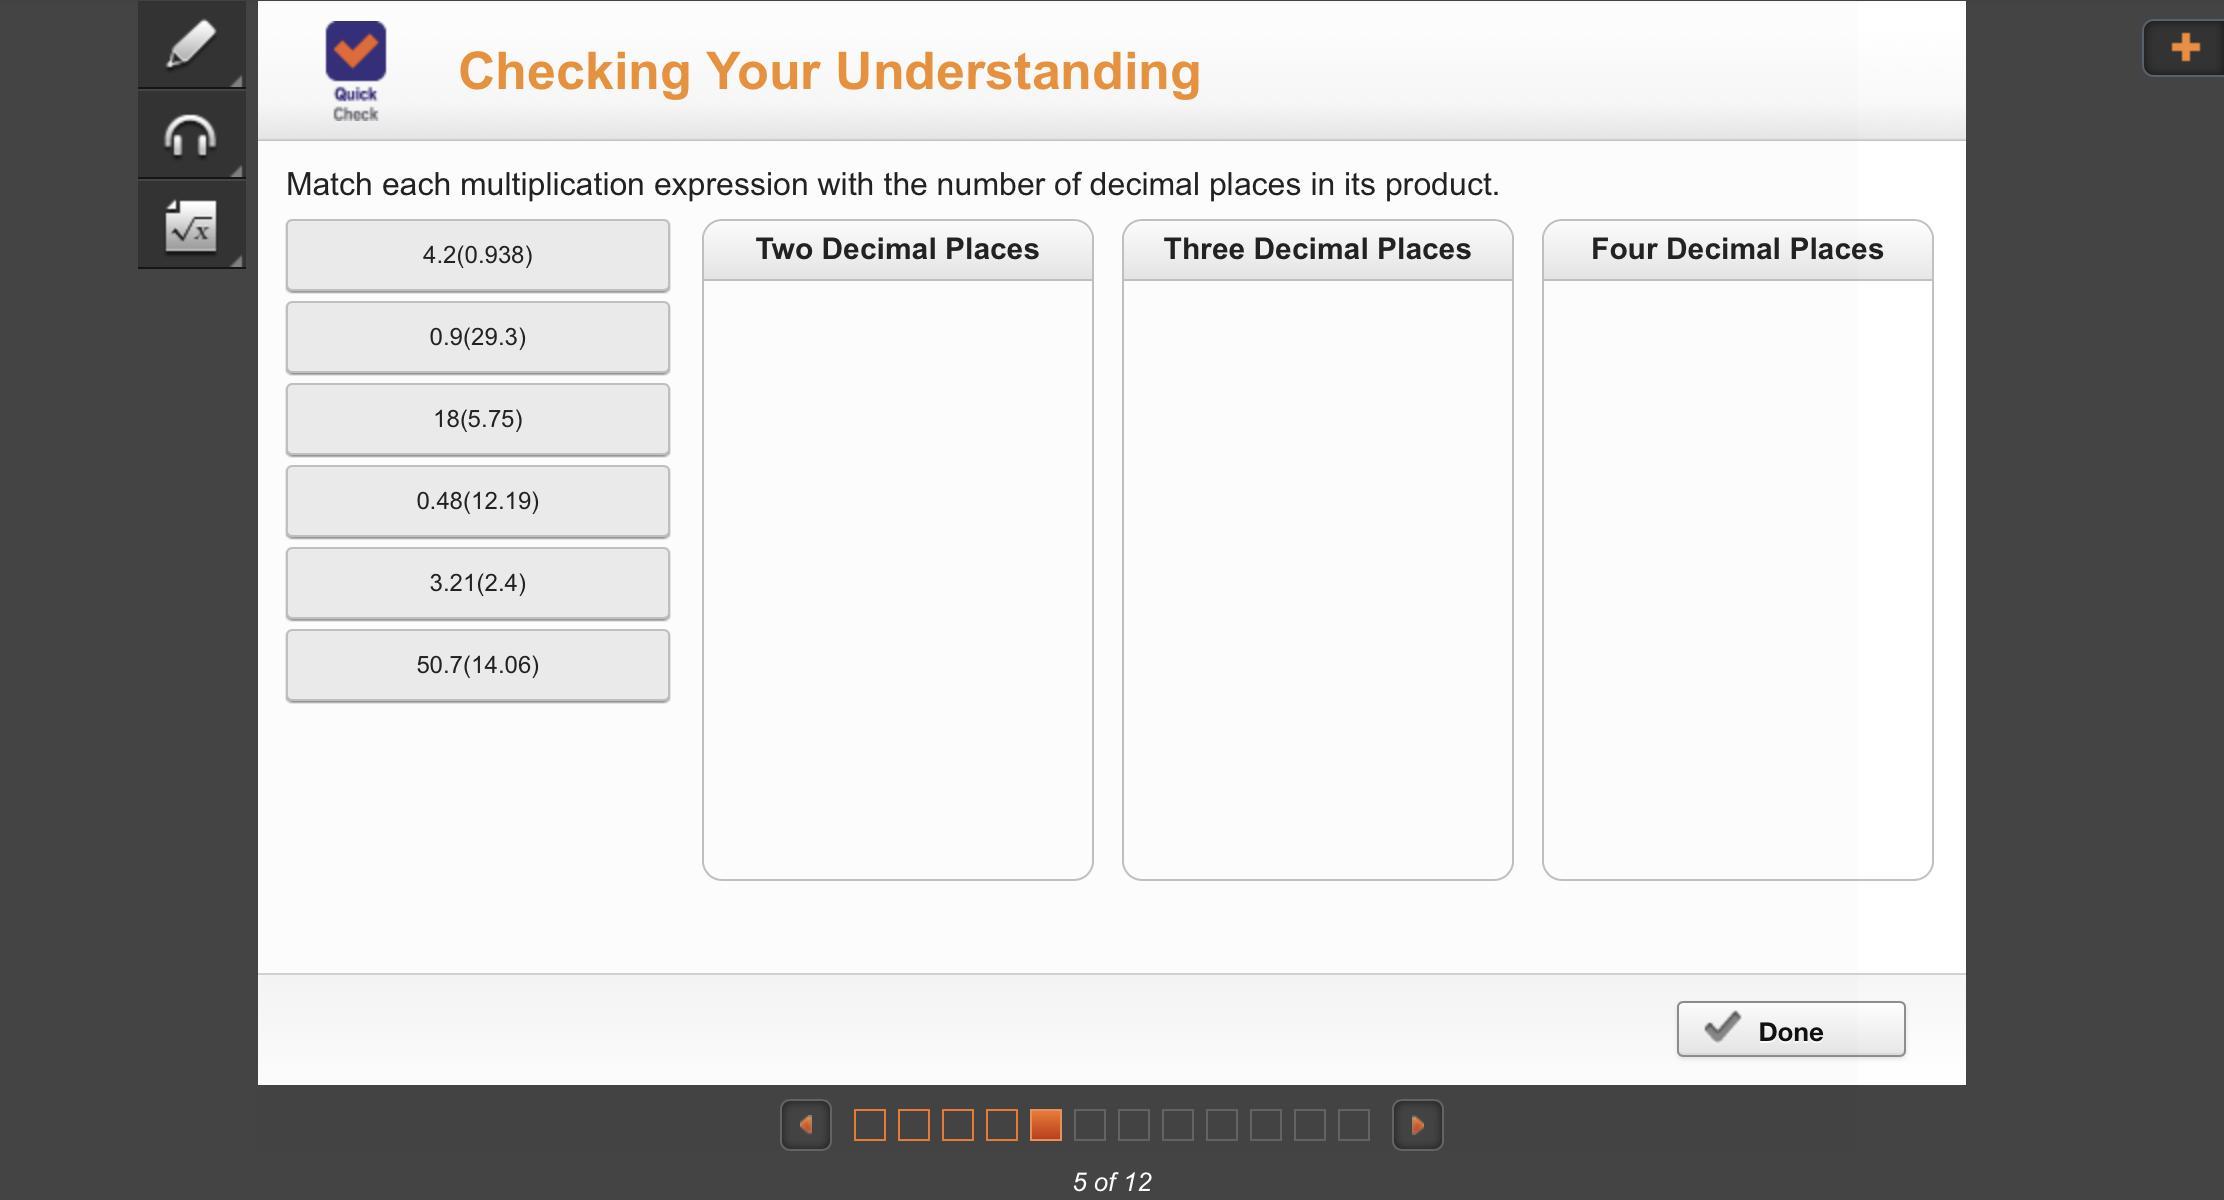Go to previous slide arrow
Viewport: 2224px width, 1200px height.
(x=806, y=1125)
